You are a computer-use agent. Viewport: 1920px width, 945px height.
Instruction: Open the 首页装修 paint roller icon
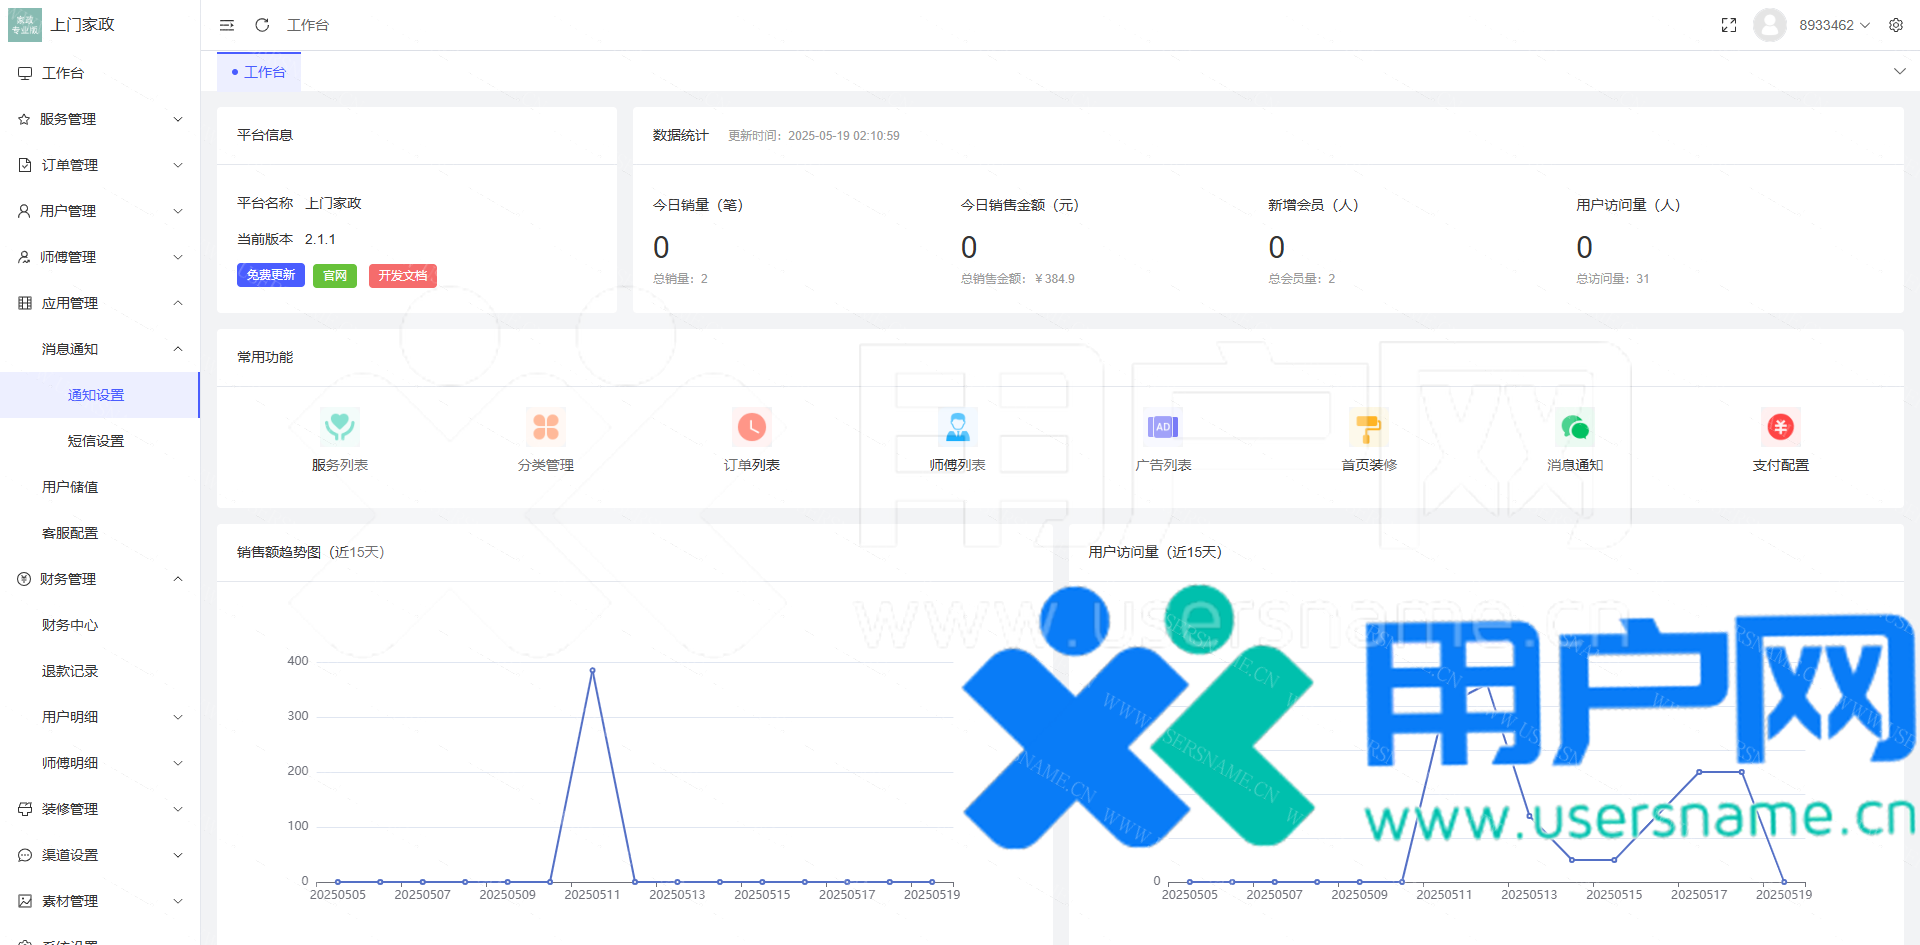[x=1369, y=428]
